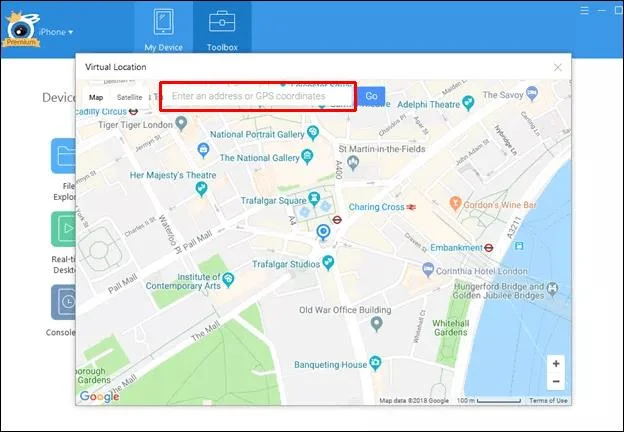Click the Old War Office Building pin
This screenshot has height=432, width=624.
click(x=376, y=324)
